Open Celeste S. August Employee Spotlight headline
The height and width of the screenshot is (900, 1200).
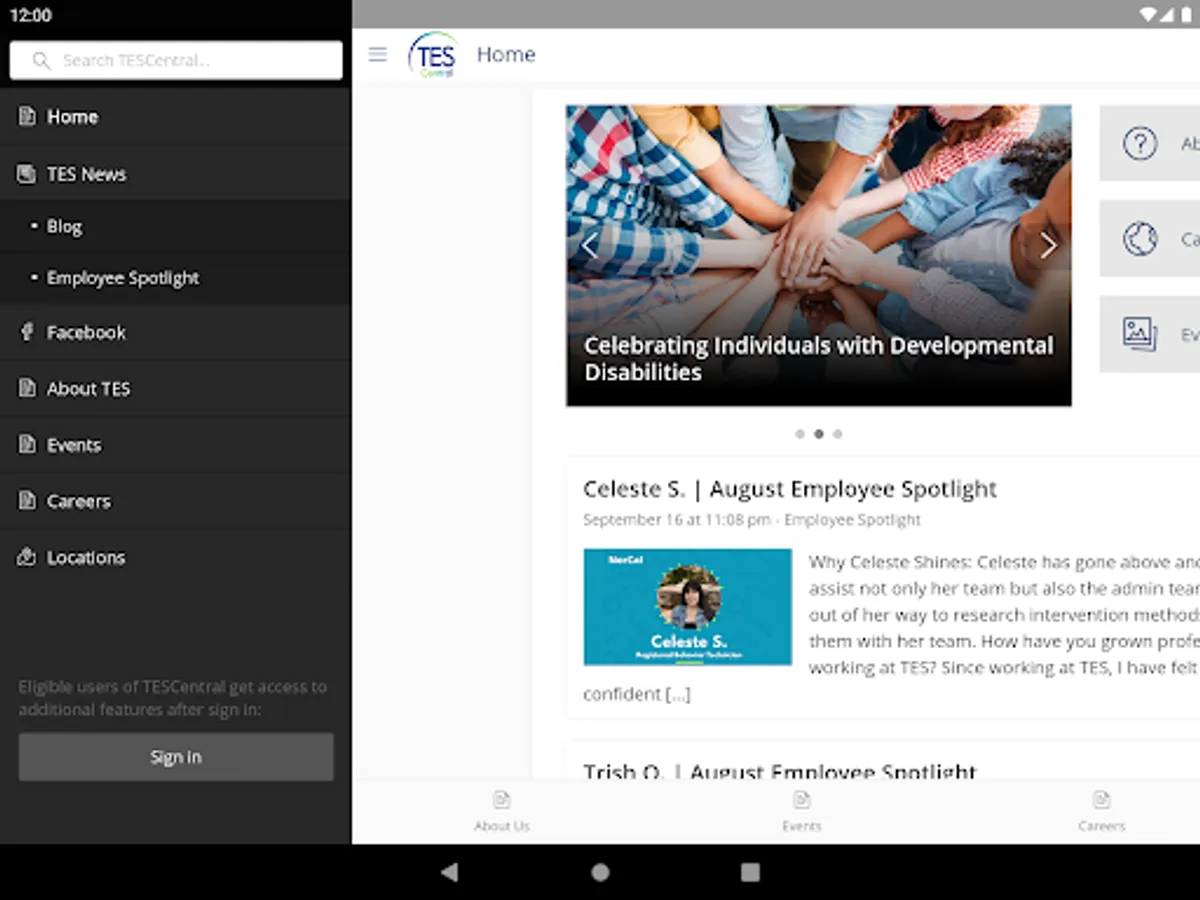790,489
